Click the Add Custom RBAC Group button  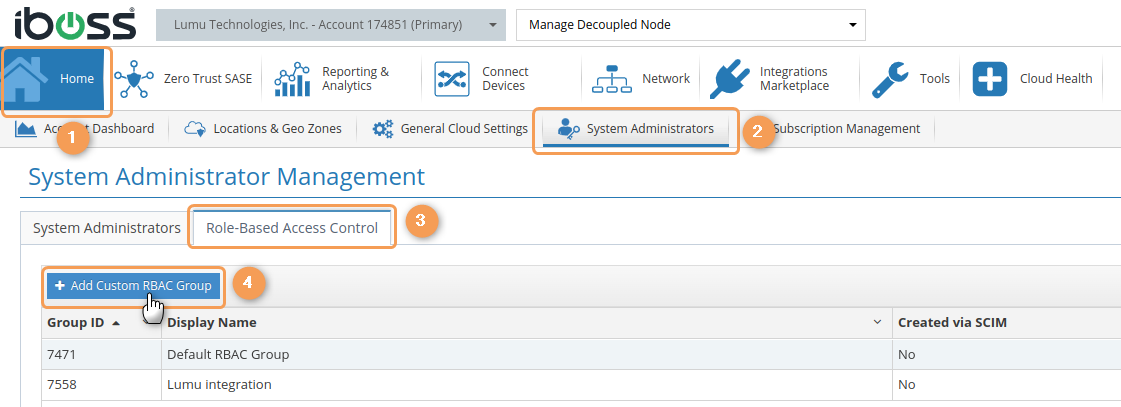click(133, 286)
